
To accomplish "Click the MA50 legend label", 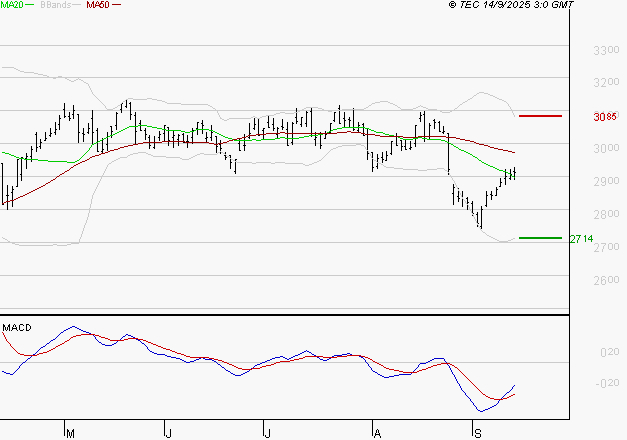I will [x=99, y=5].
